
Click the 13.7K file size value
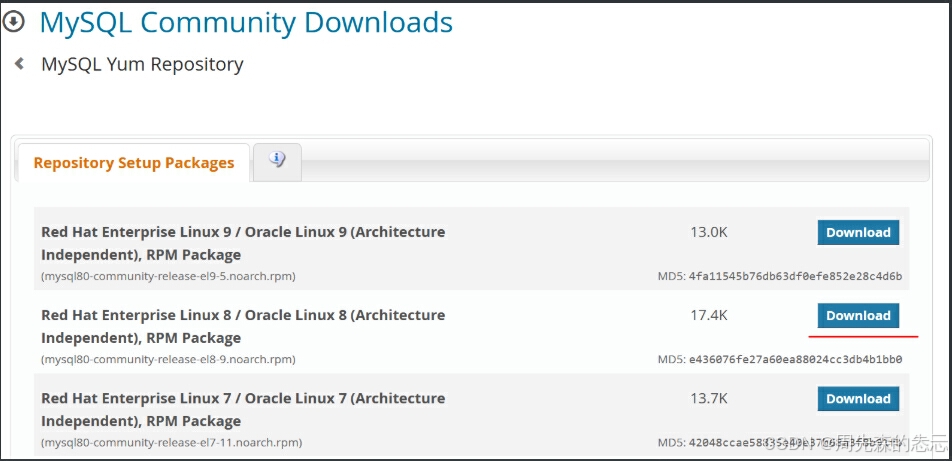[709, 398]
